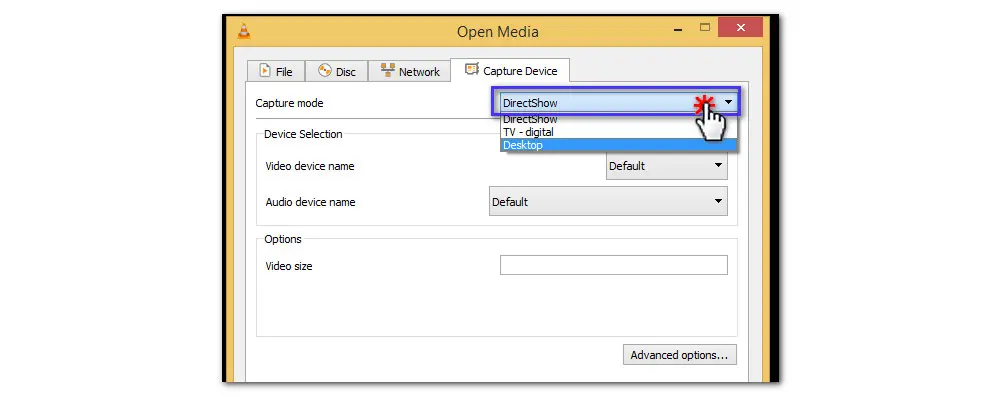Open the Audio device name dropdown
Image resolution: width=1000 pixels, height=400 pixels.
[608, 202]
